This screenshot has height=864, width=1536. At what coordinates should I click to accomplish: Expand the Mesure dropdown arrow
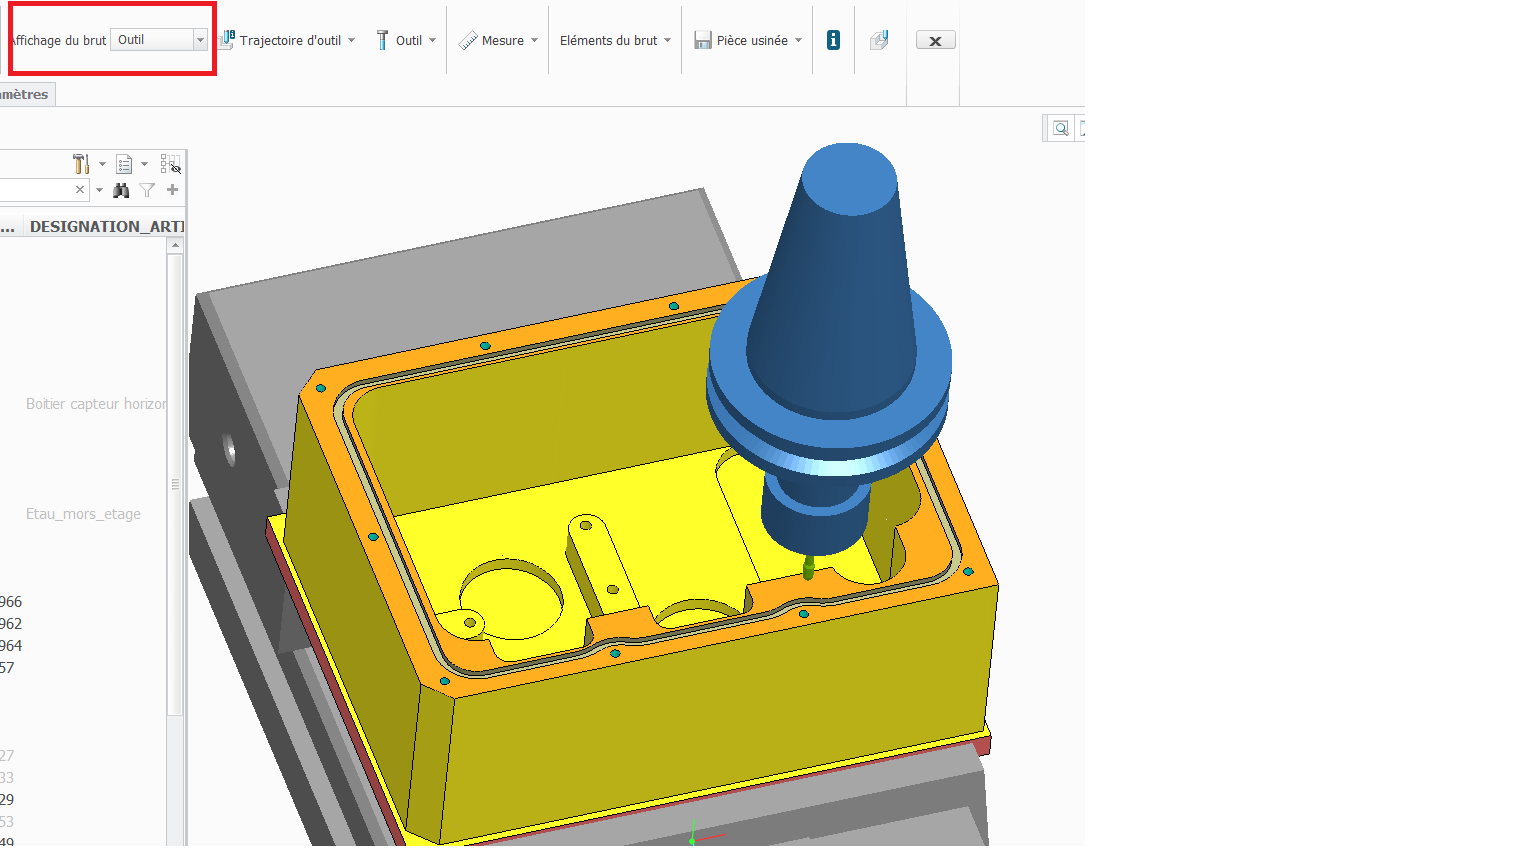(534, 41)
